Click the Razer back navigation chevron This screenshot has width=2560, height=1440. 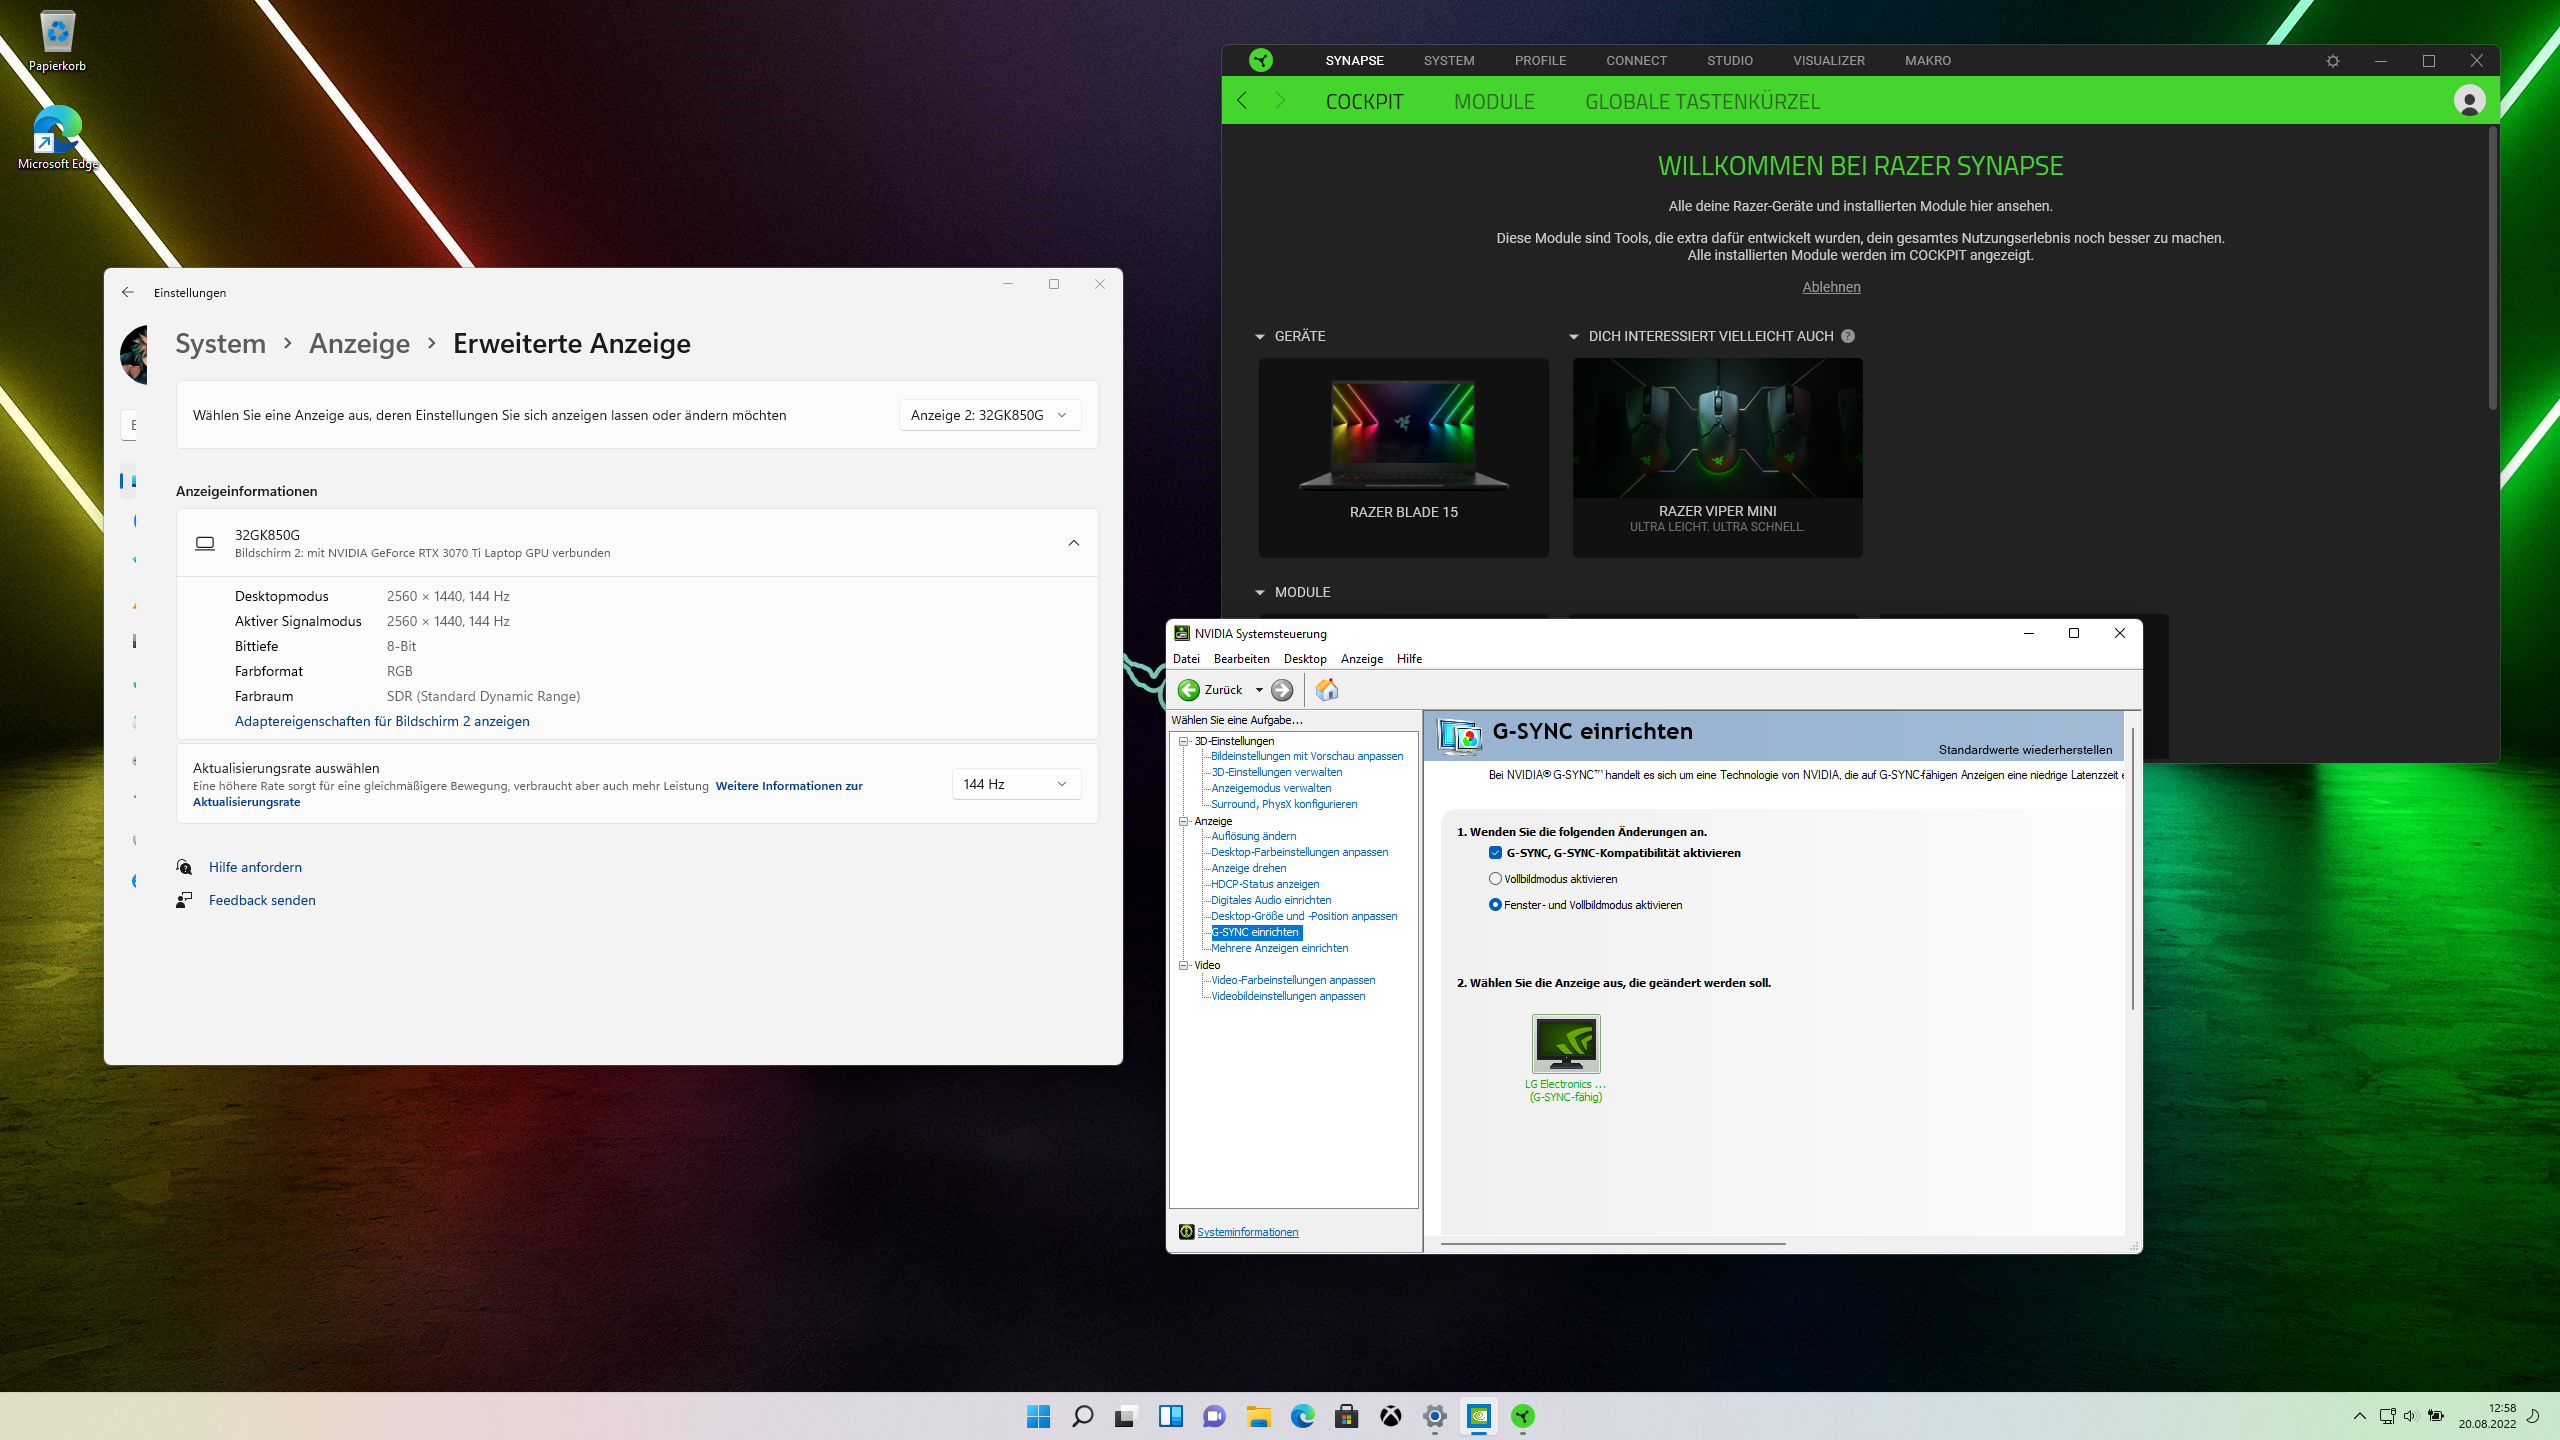(x=1243, y=101)
